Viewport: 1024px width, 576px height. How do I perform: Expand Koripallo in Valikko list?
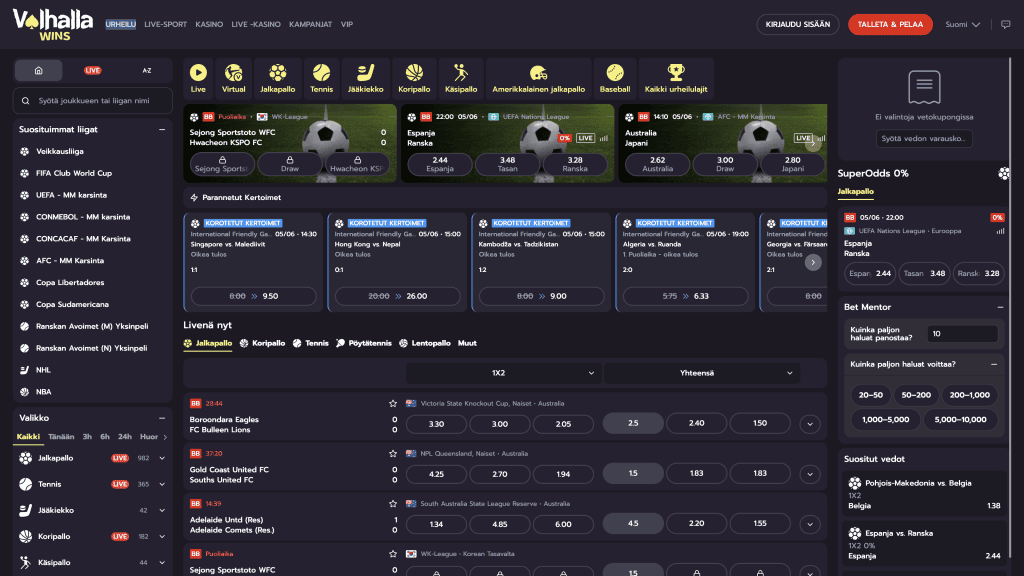pos(162,537)
